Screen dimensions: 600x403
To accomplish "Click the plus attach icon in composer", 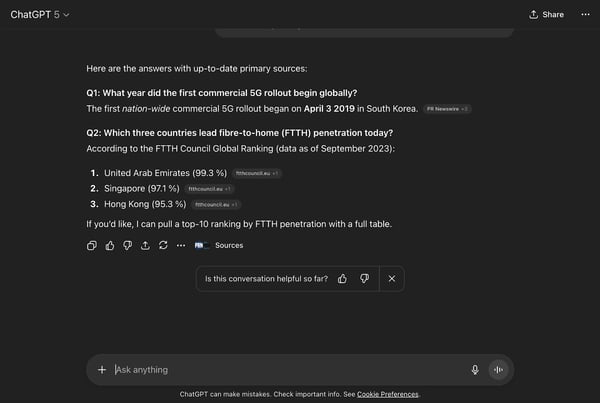I will point(102,370).
